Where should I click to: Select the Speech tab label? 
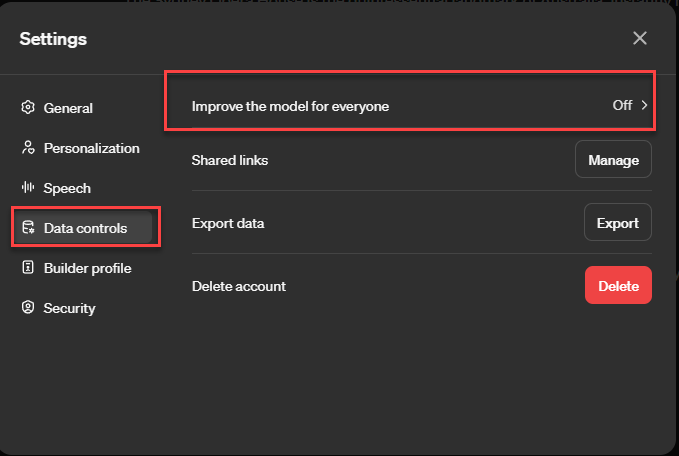click(67, 188)
